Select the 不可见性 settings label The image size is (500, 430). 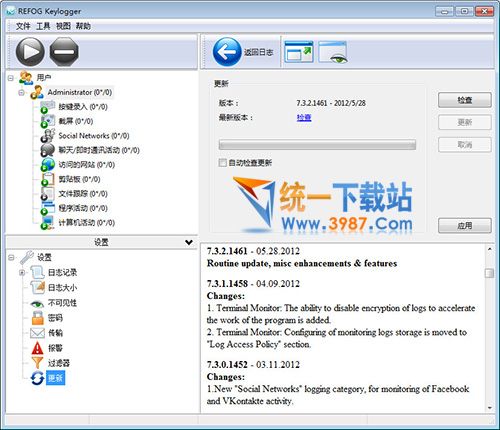point(62,303)
